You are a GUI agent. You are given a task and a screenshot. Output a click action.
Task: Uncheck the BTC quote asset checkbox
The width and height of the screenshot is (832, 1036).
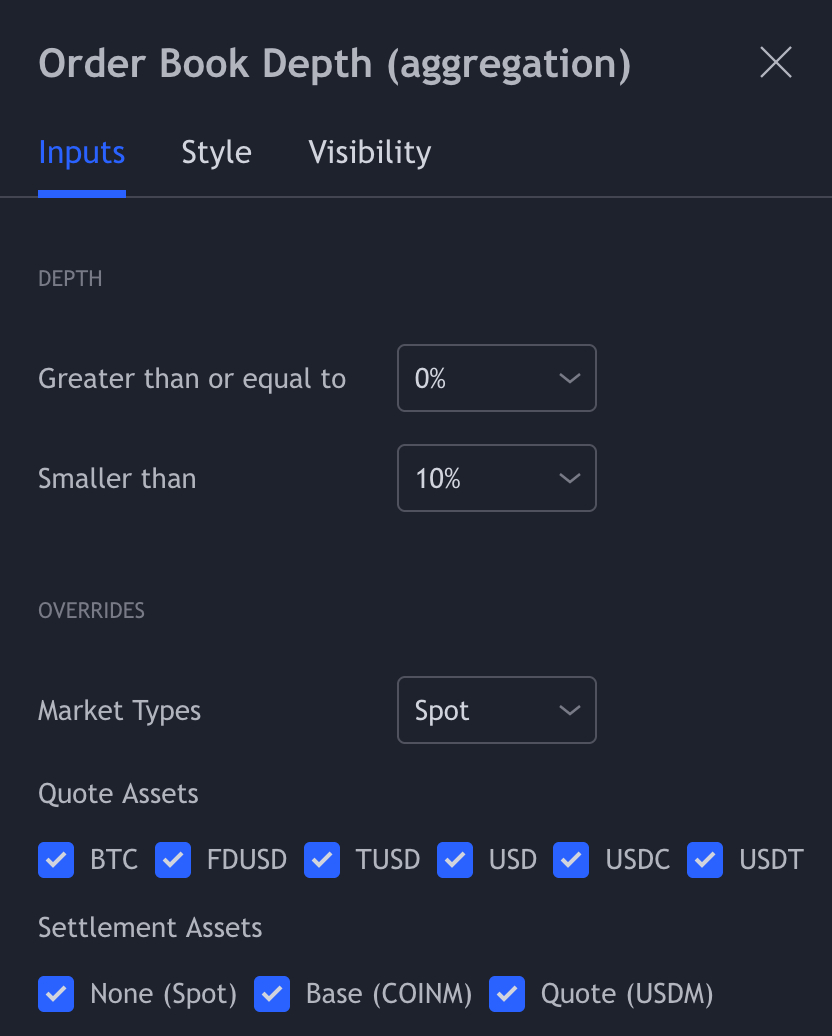tap(56, 859)
